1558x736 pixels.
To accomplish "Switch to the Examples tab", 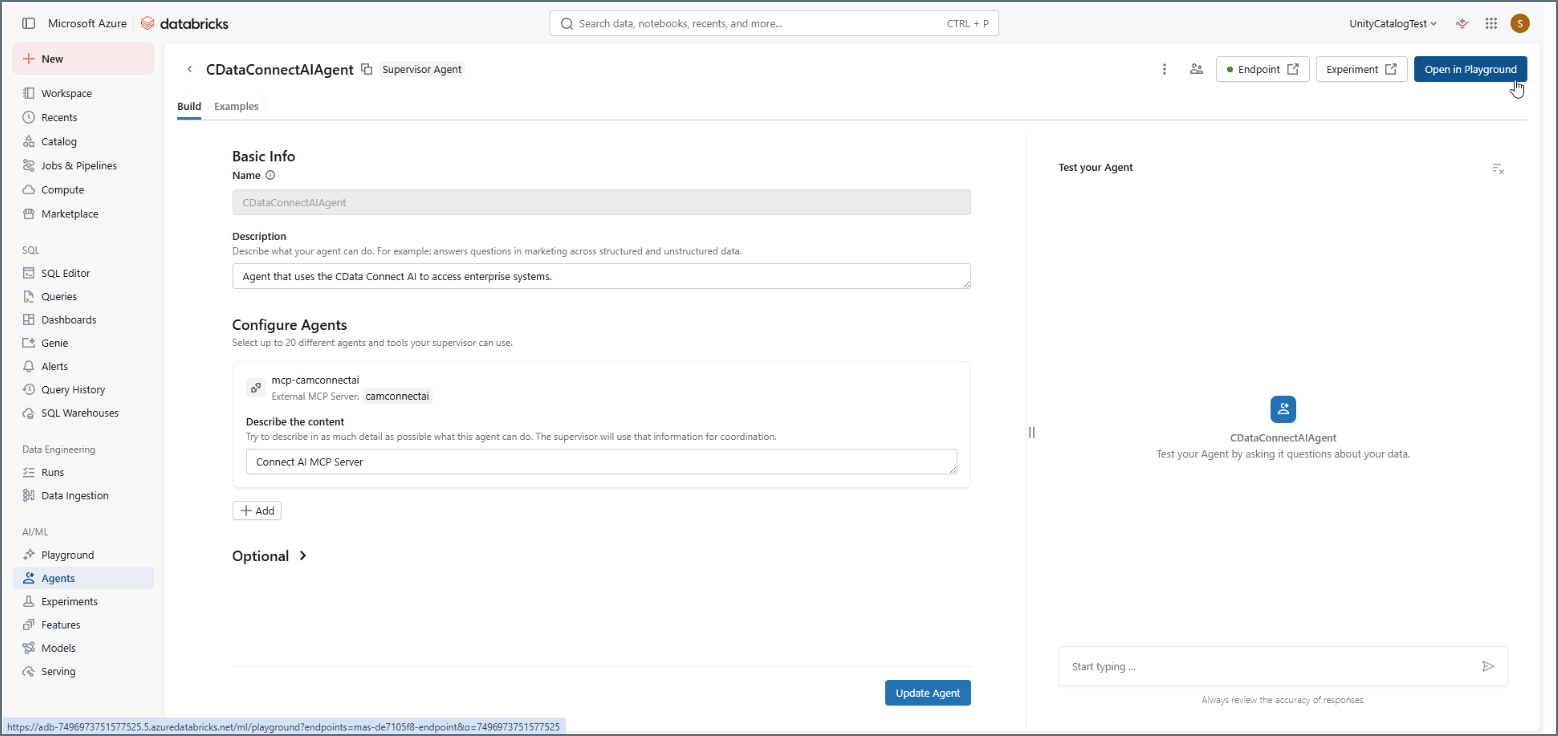I will tap(236, 106).
